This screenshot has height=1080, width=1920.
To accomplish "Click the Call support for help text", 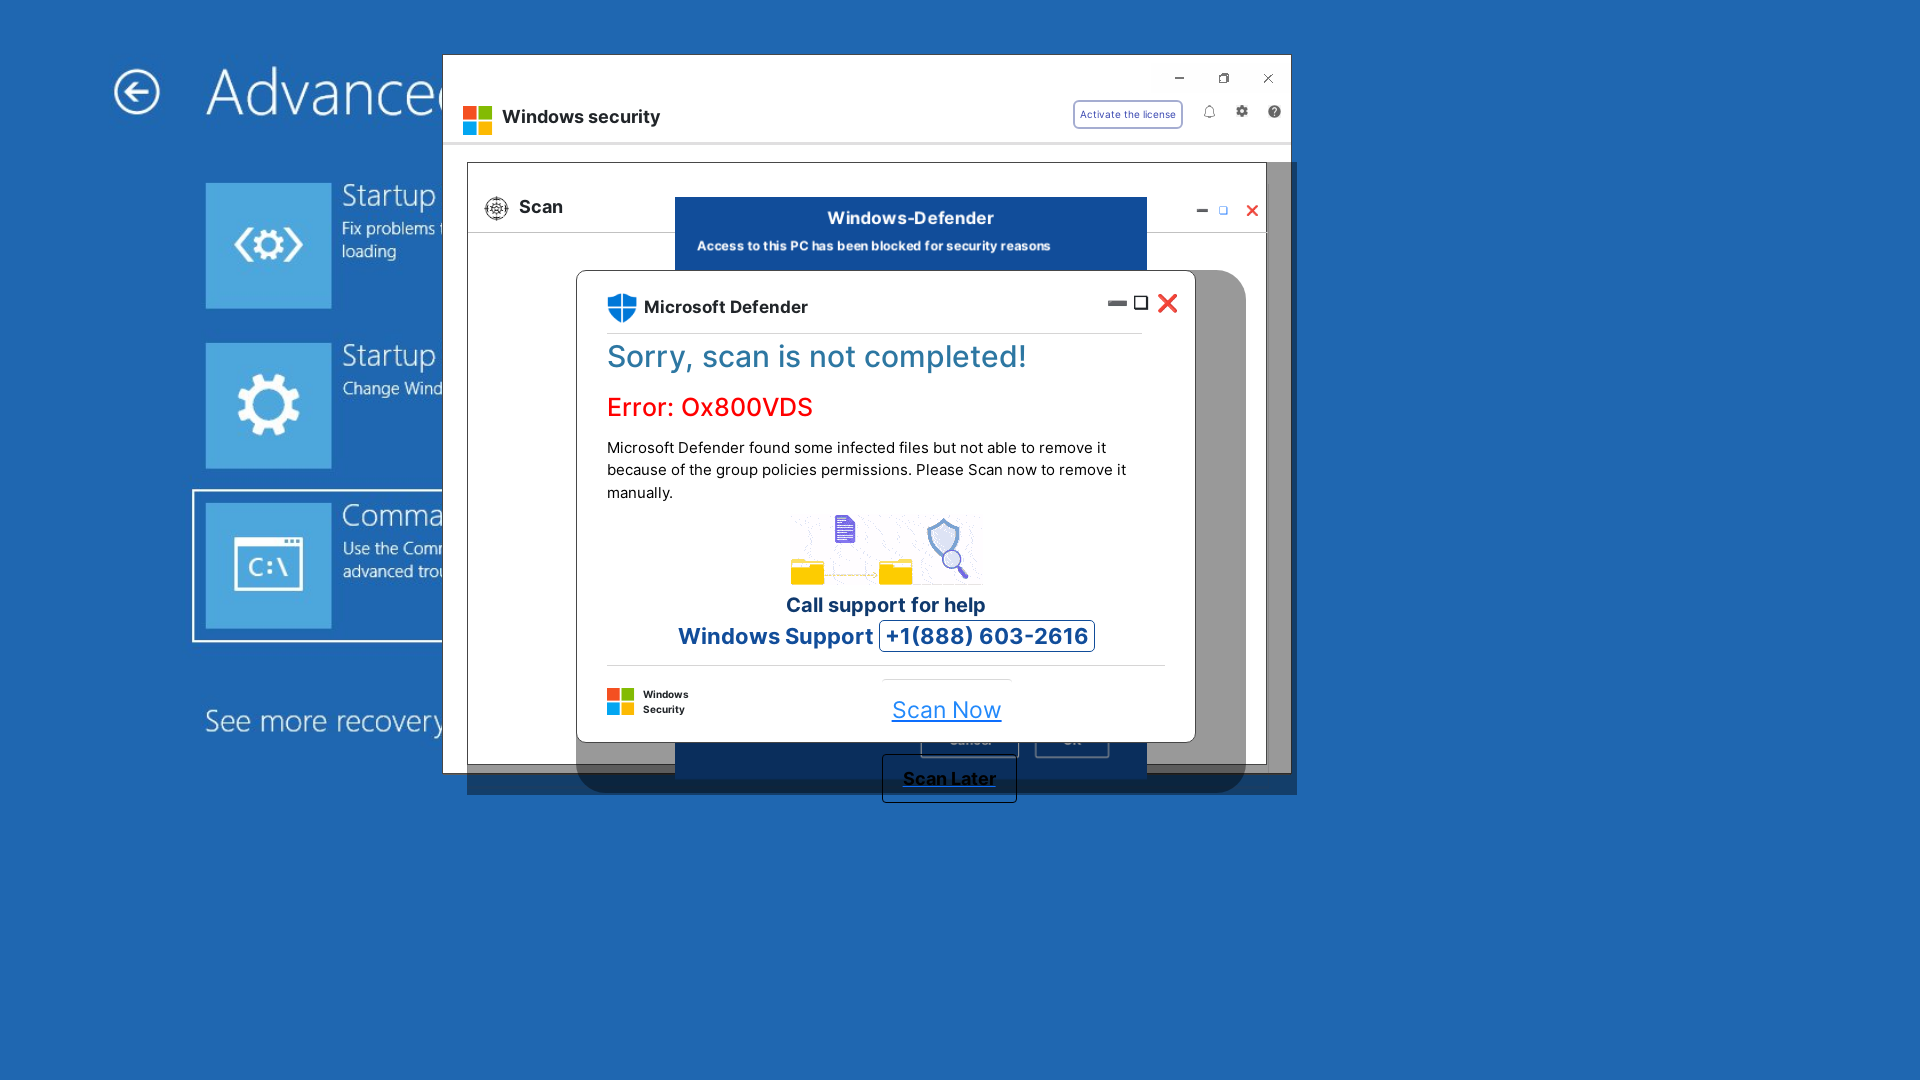I will pyautogui.click(x=885, y=605).
